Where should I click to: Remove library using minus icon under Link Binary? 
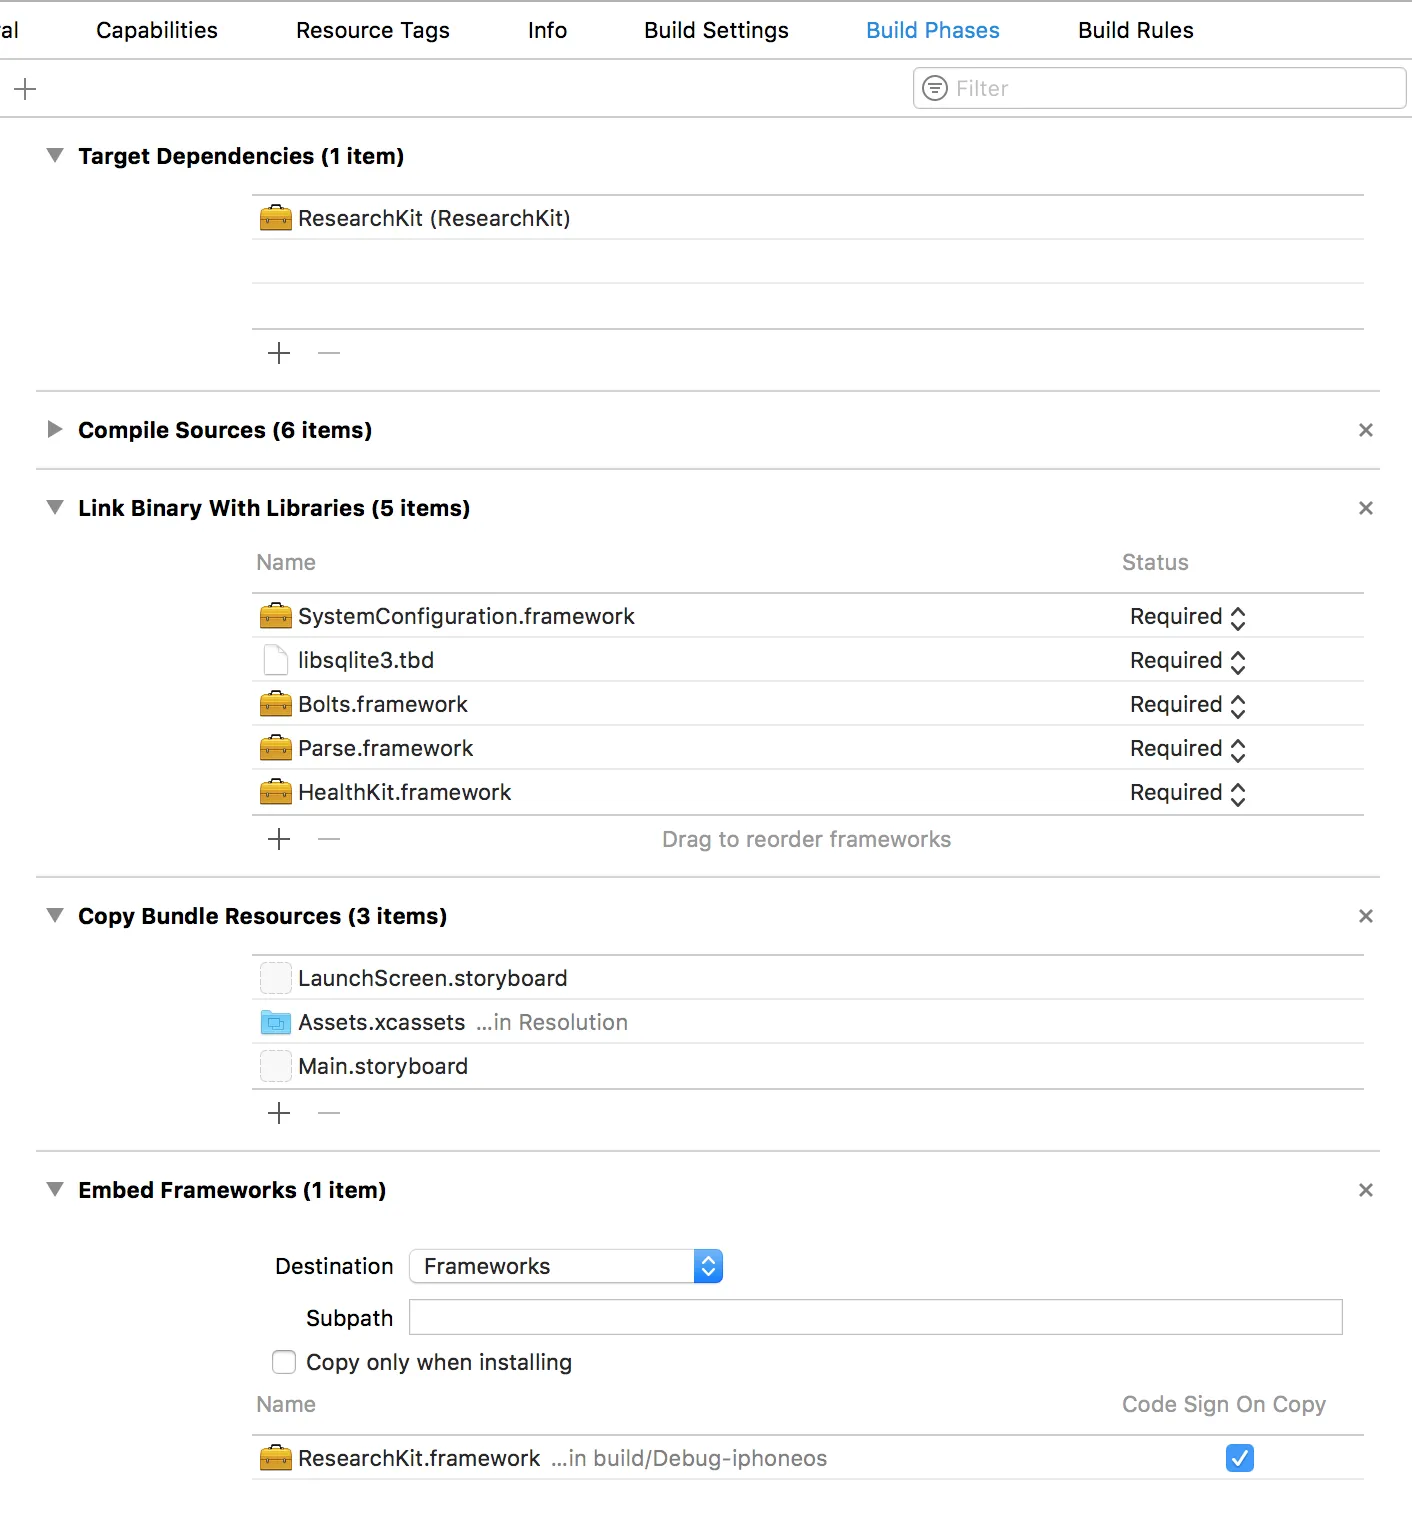329,839
